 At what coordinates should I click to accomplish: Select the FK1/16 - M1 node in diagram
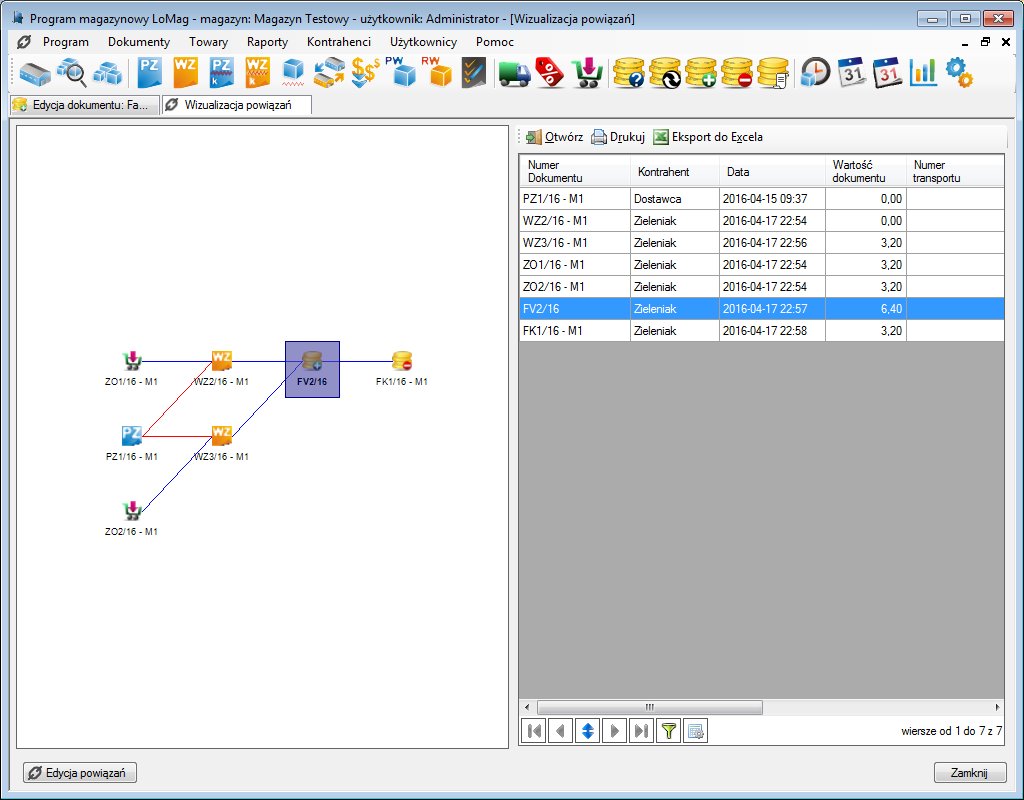pos(402,362)
